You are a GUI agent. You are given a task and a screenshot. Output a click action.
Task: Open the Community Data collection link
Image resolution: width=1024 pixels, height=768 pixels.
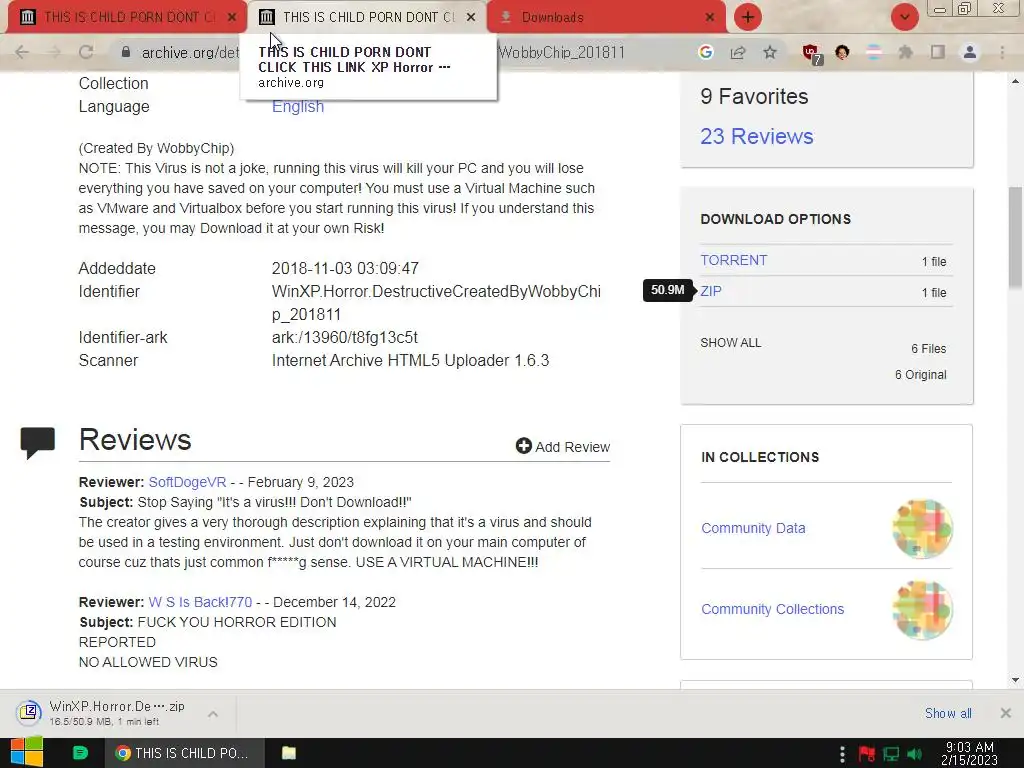coord(753,528)
